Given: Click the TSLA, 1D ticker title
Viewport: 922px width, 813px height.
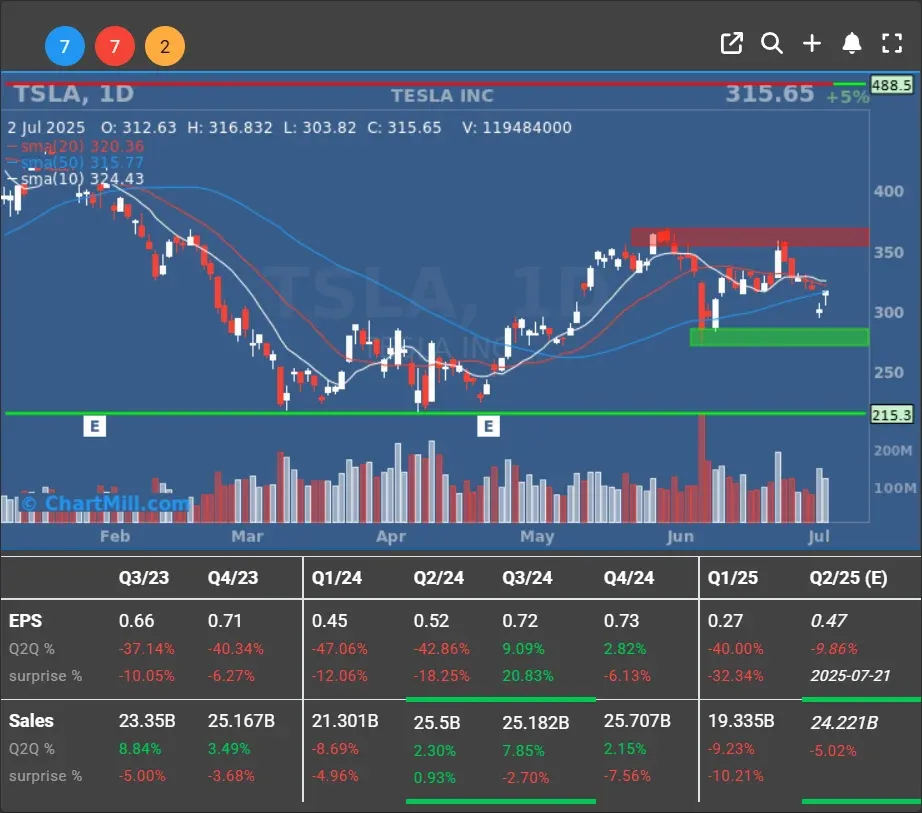Looking at the screenshot, I should (74, 94).
